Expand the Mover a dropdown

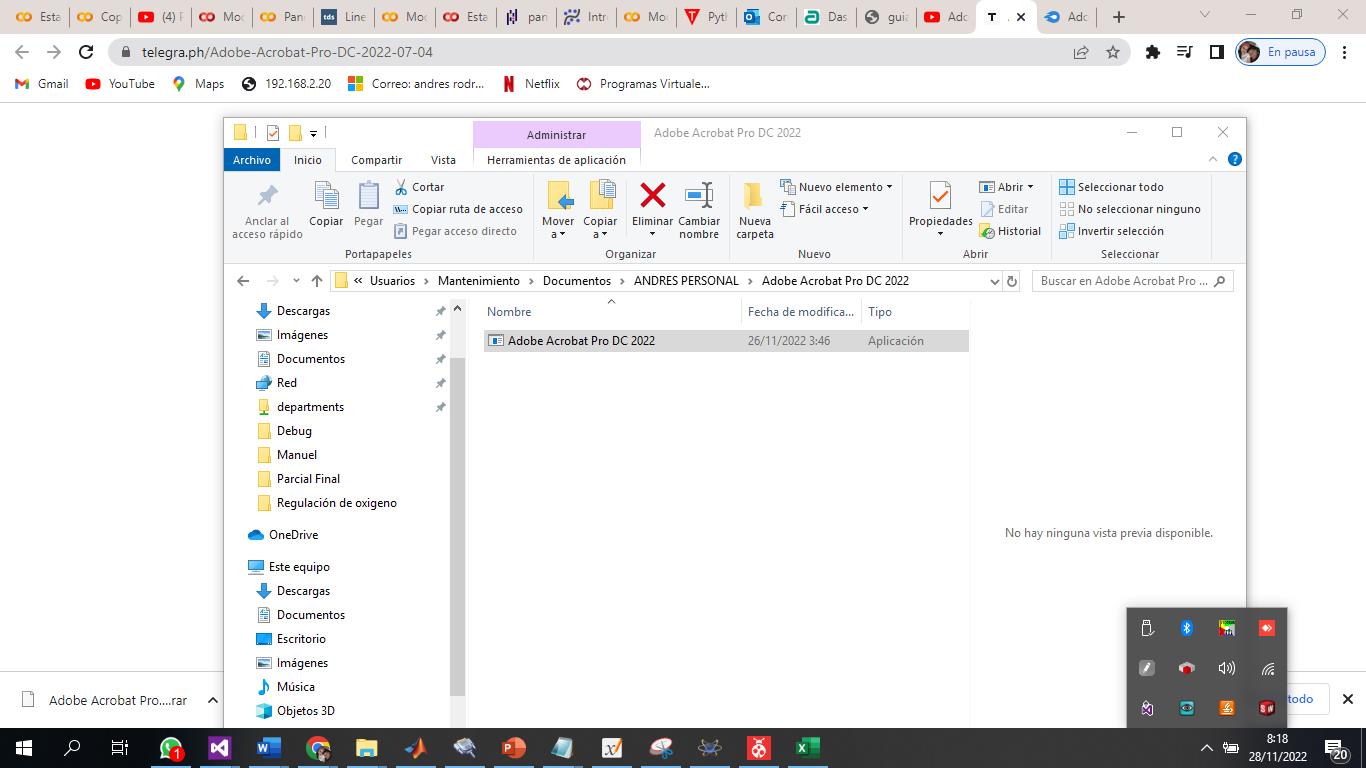tap(558, 234)
